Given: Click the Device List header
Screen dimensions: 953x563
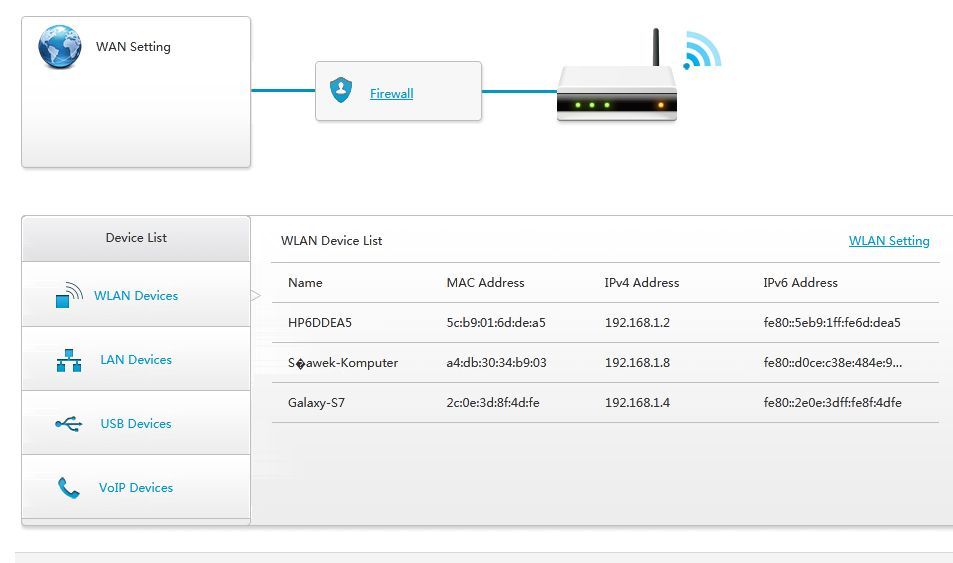Looking at the screenshot, I should coord(136,238).
